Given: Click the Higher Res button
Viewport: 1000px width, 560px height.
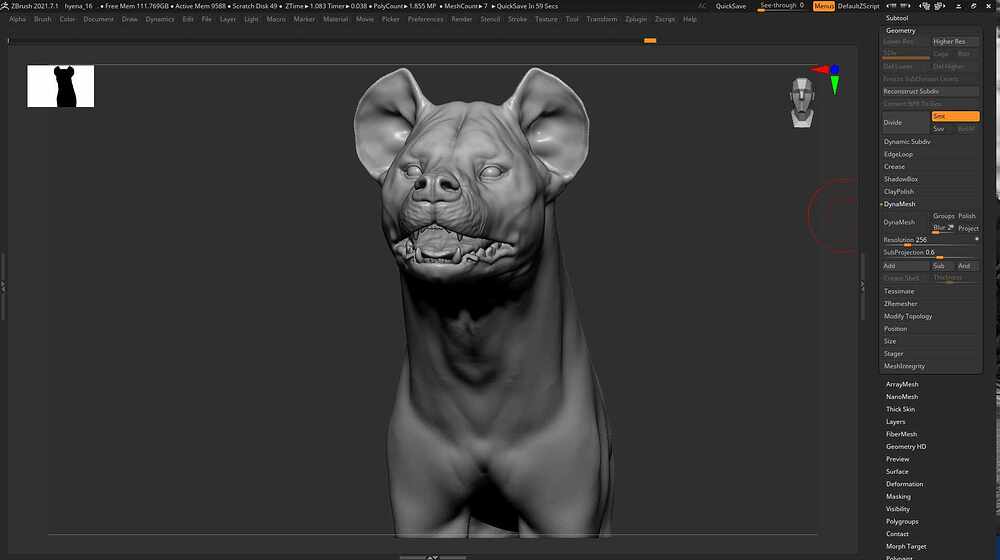Looking at the screenshot, I should coord(955,41).
